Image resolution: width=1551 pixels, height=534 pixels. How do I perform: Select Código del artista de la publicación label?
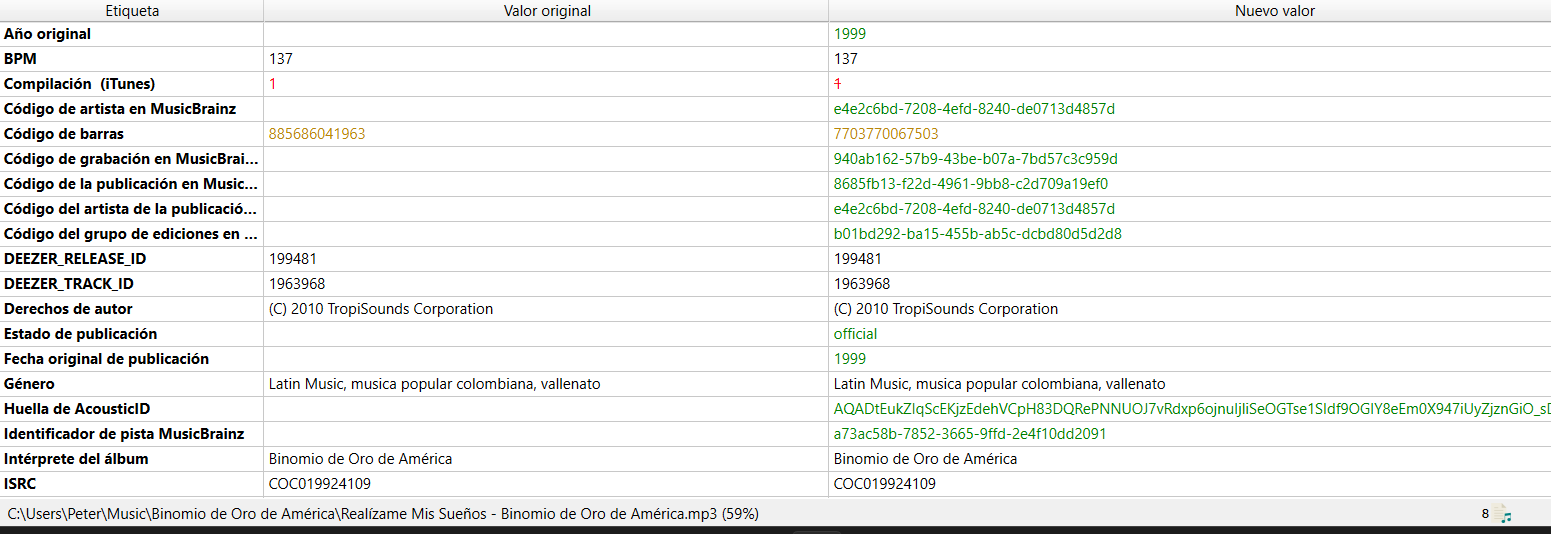pyautogui.click(x=131, y=209)
